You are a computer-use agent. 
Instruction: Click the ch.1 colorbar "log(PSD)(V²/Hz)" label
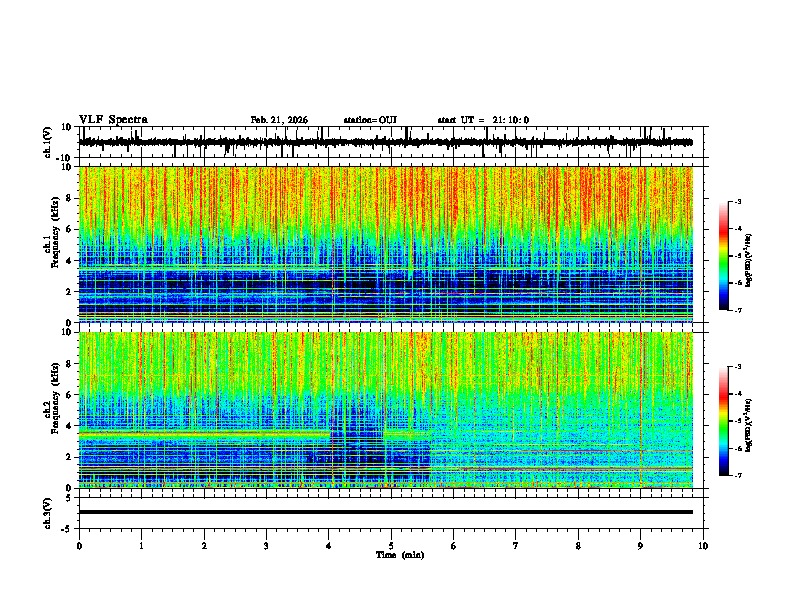pyautogui.click(x=749, y=261)
